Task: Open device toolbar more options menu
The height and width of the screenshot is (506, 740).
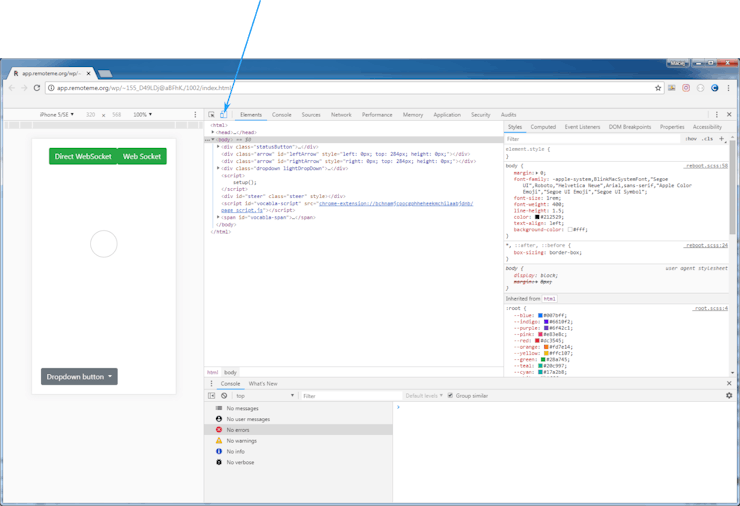Action: pos(195,115)
